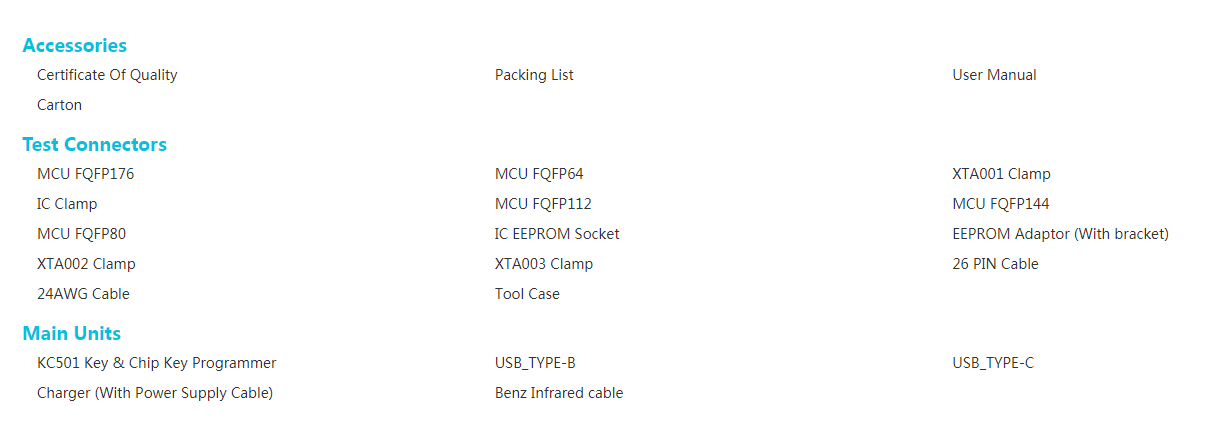
Task: Click the Benz Infrared cable entry
Action: (559, 393)
